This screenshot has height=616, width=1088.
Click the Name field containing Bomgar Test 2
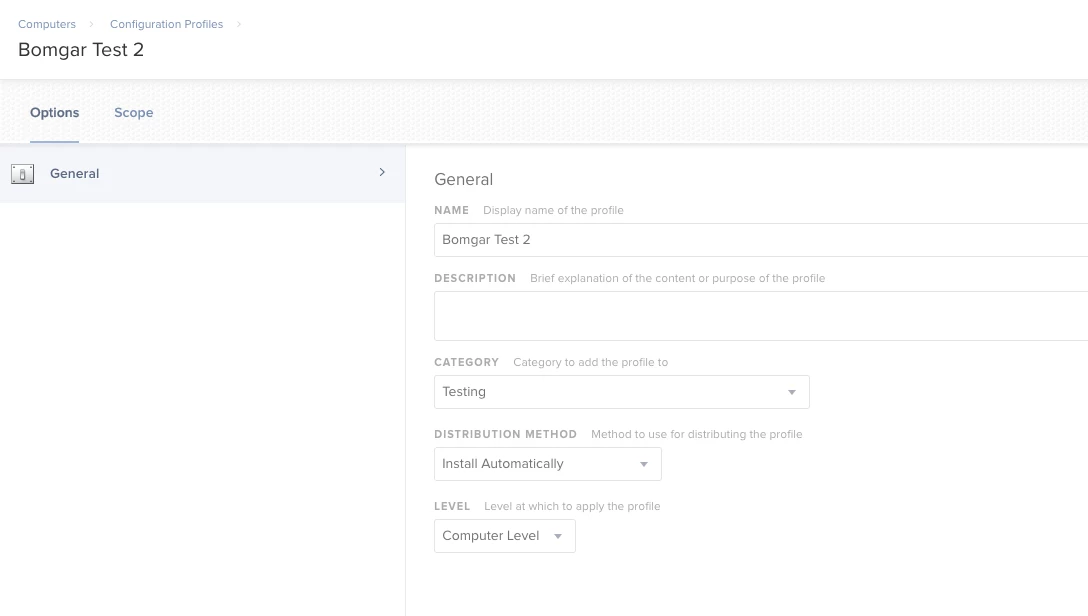coord(760,240)
